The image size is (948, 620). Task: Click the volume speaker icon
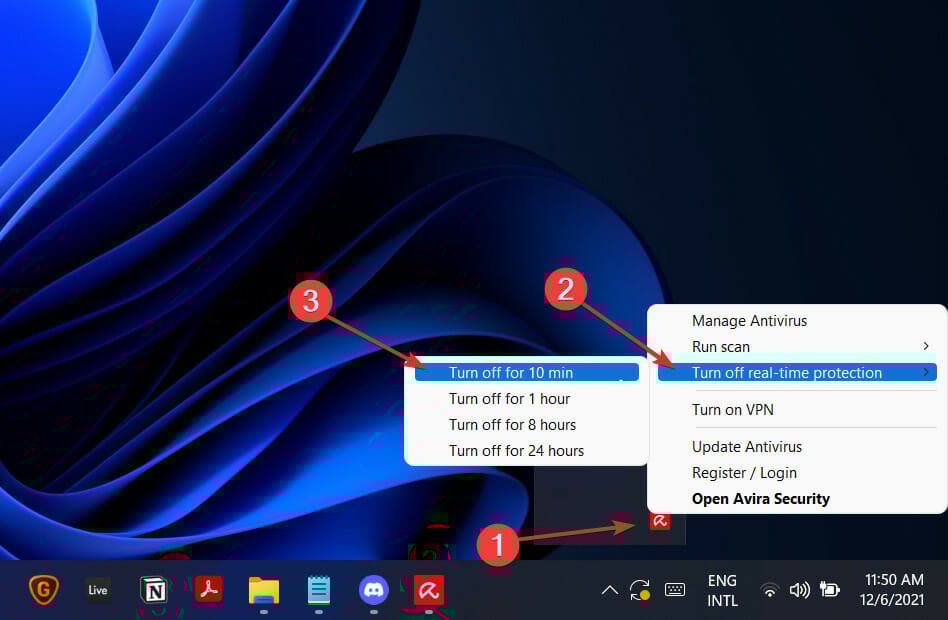[x=800, y=590]
